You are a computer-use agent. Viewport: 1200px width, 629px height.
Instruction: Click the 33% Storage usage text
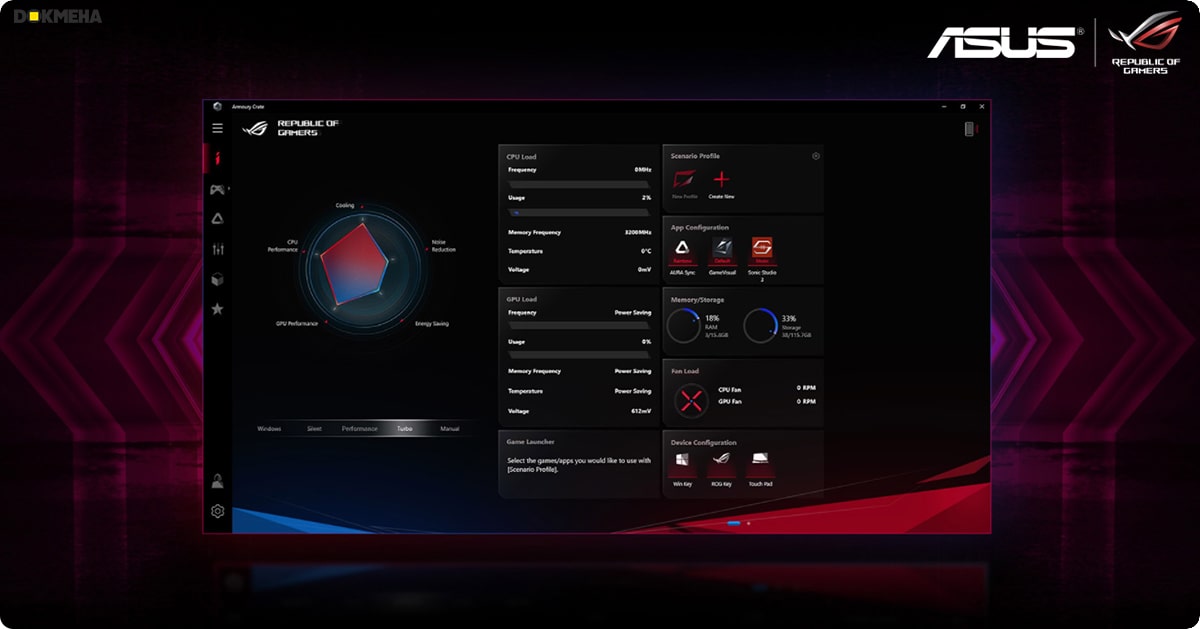coord(789,318)
